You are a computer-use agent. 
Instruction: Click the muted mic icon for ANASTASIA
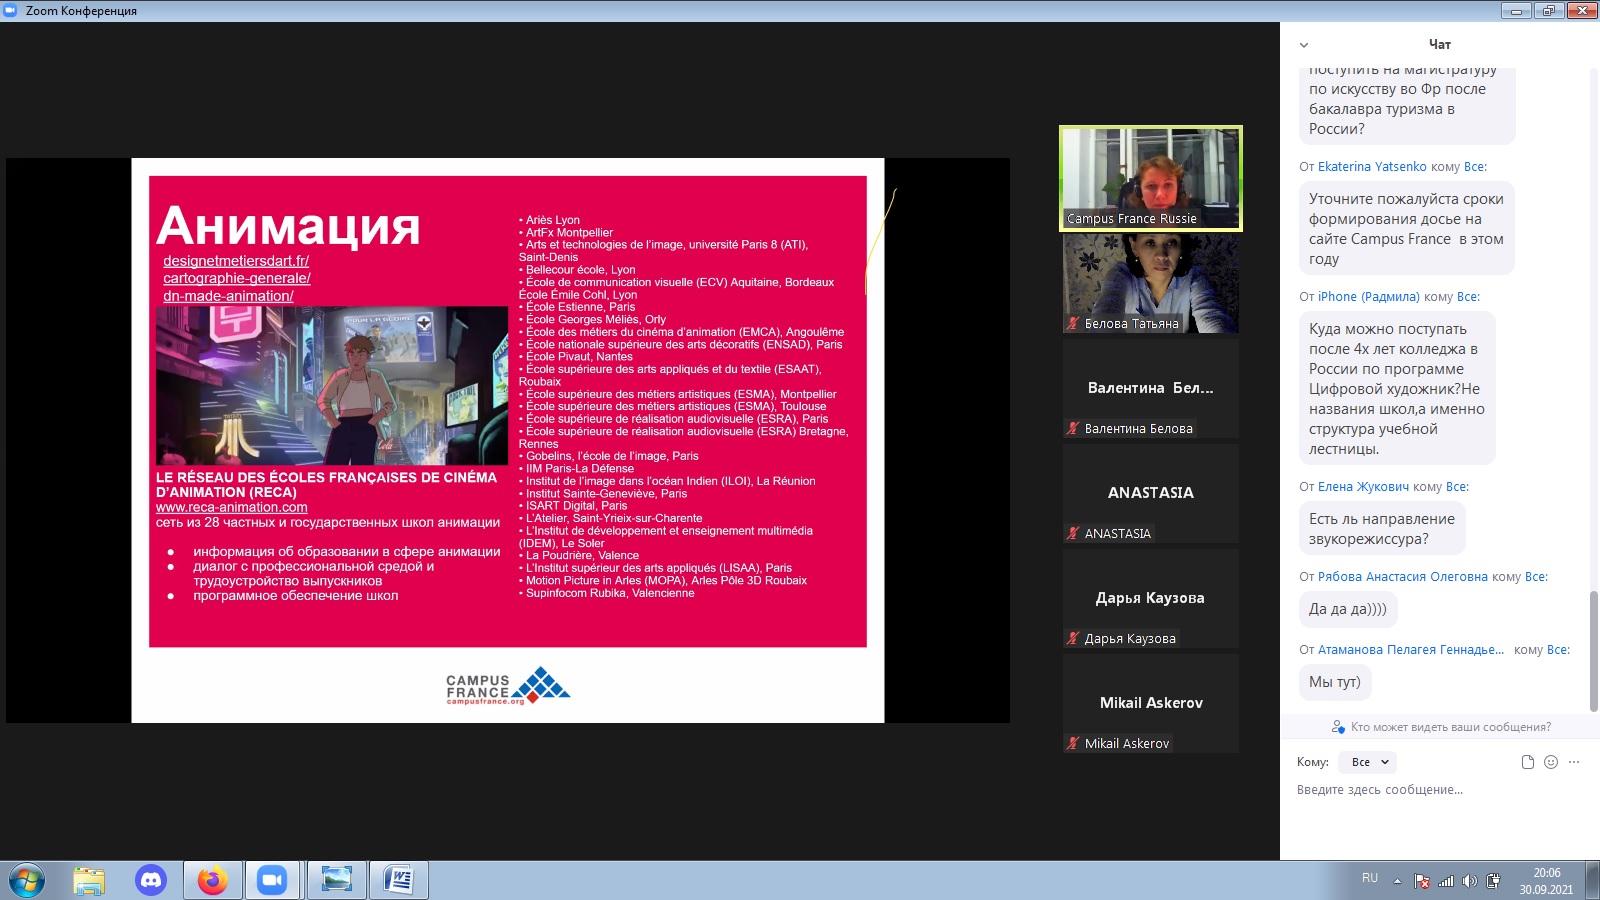tap(1073, 534)
